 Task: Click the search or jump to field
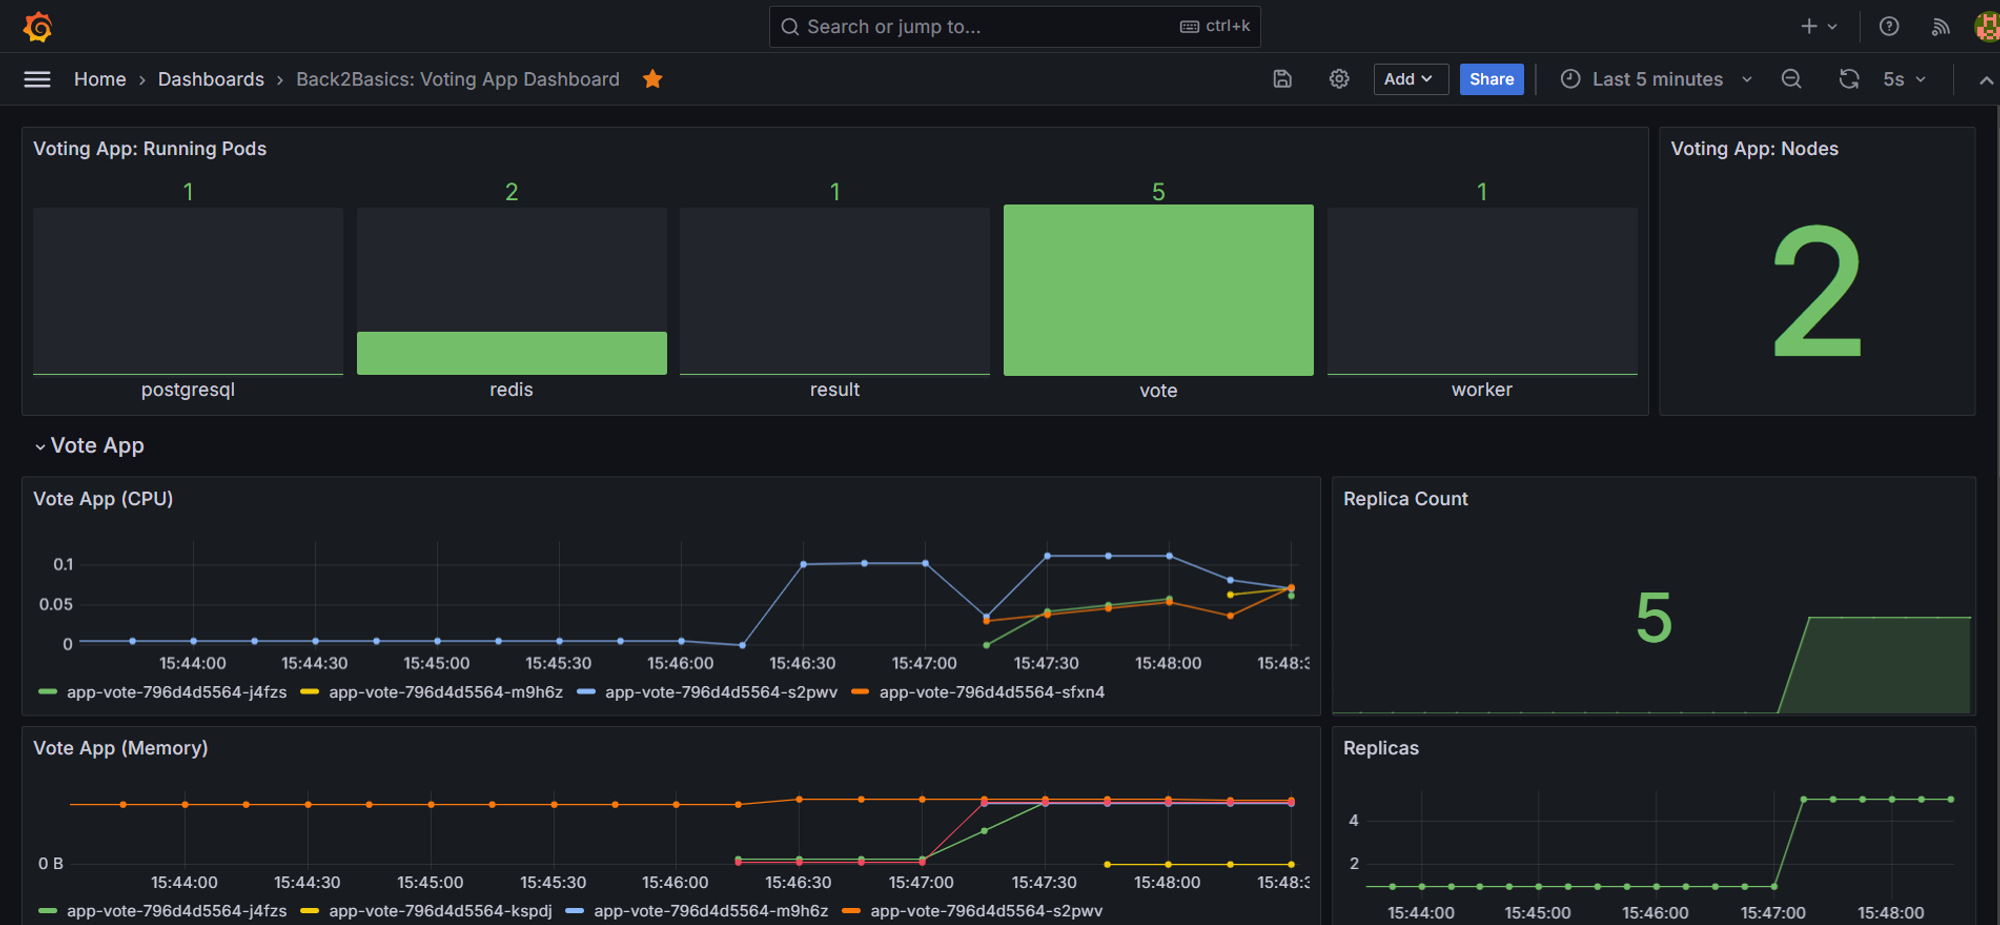pyautogui.click(x=1014, y=26)
